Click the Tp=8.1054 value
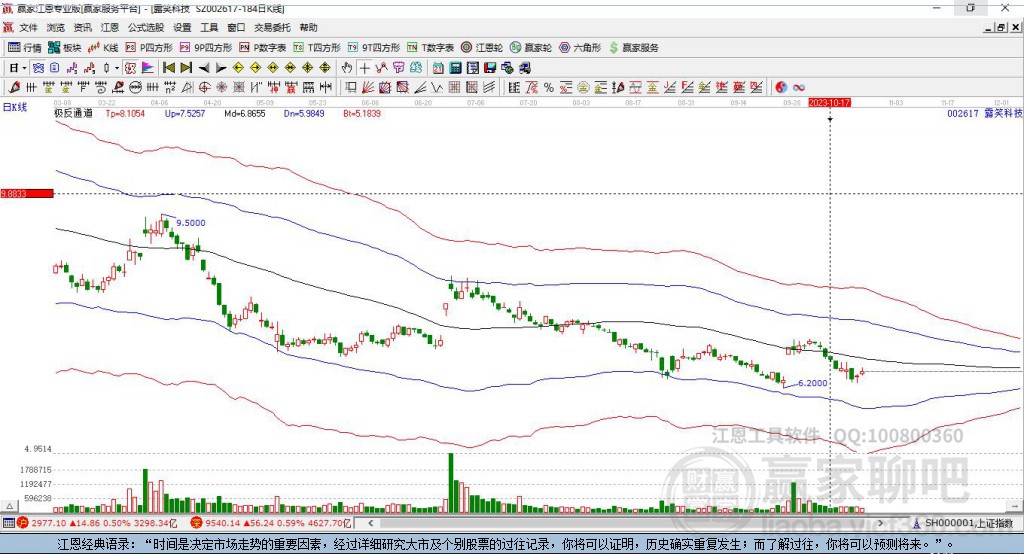Screen dimensions: 1024x554 tap(125, 113)
